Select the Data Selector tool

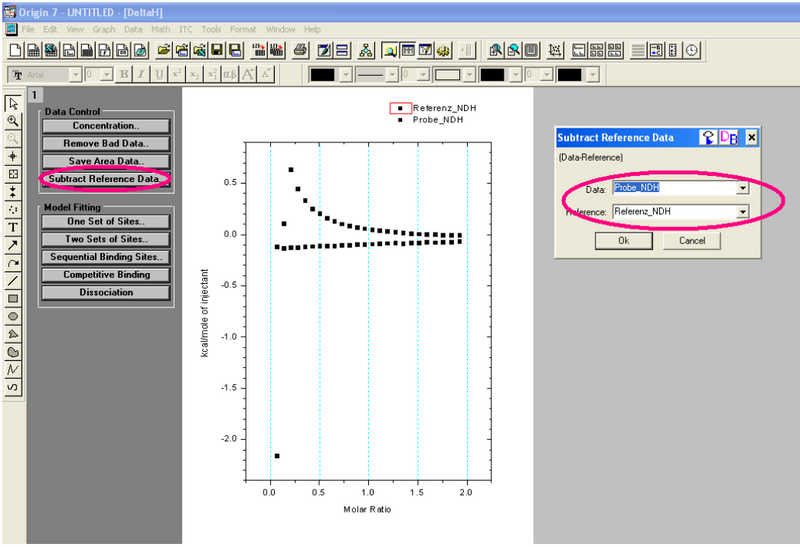pos(13,192)
